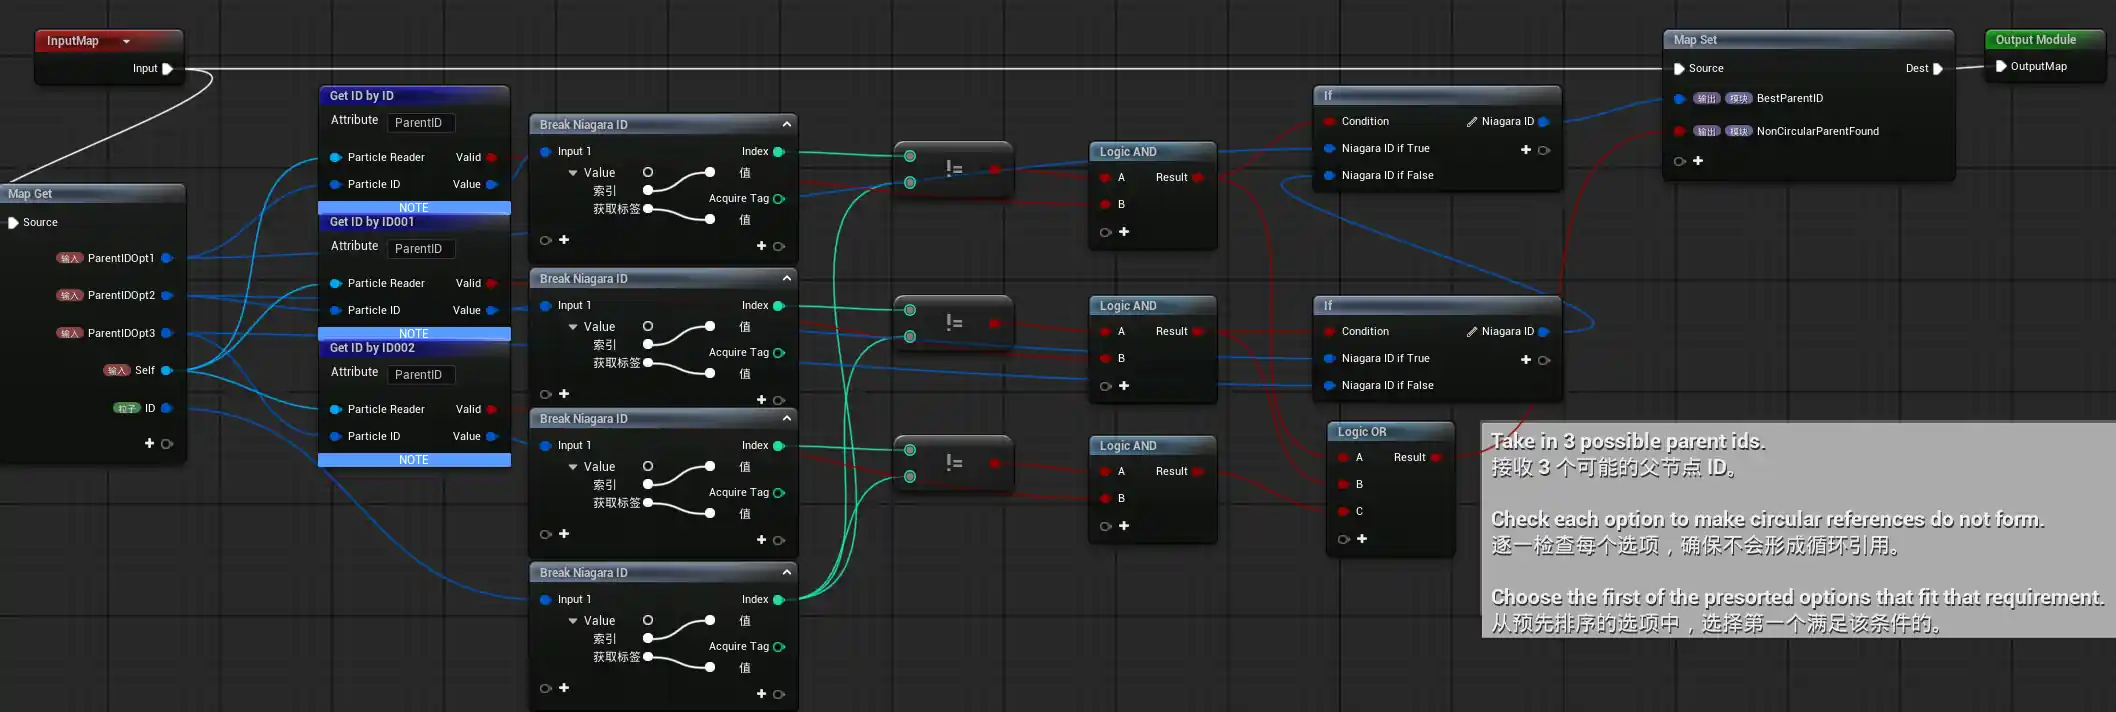Click the NOTE bar below the first Get ID by ID

pyautogui.click(x=414, y=208)
